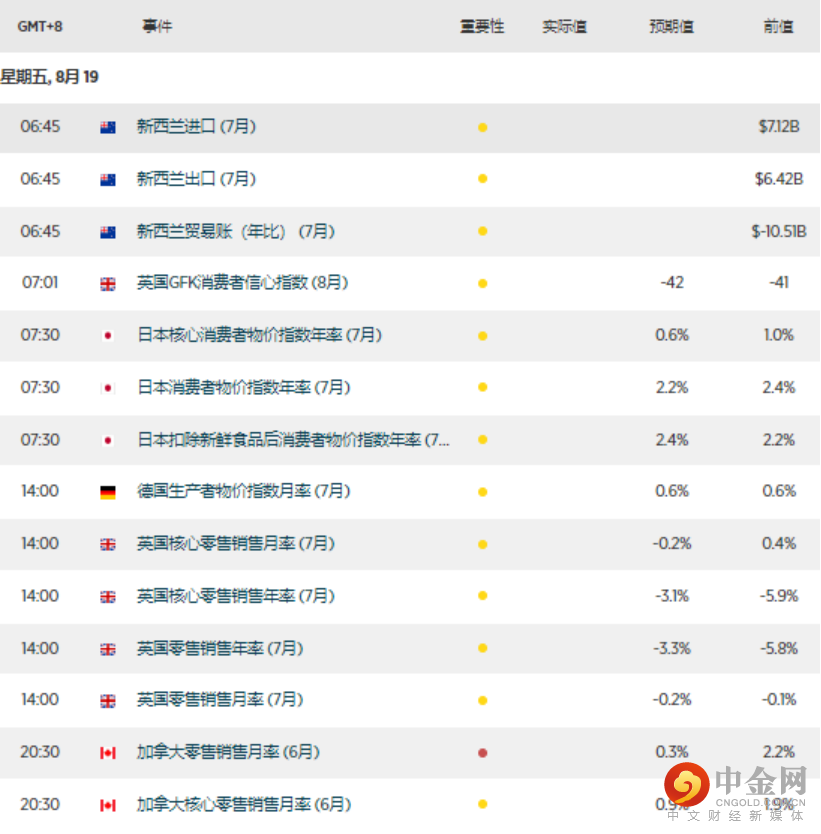Image resolution: width=821 pixels, height=834 pixels.
Task: Click the New Zealand flag beside 新西兰出口 (7月)
Action: pyautogui.click(x=108, y=180)
